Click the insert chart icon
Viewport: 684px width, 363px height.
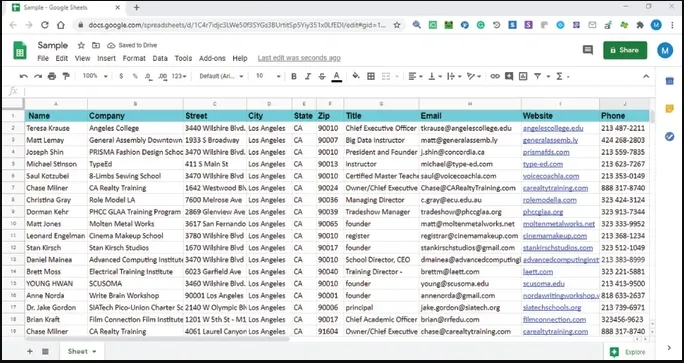click(x=523, y=76)
